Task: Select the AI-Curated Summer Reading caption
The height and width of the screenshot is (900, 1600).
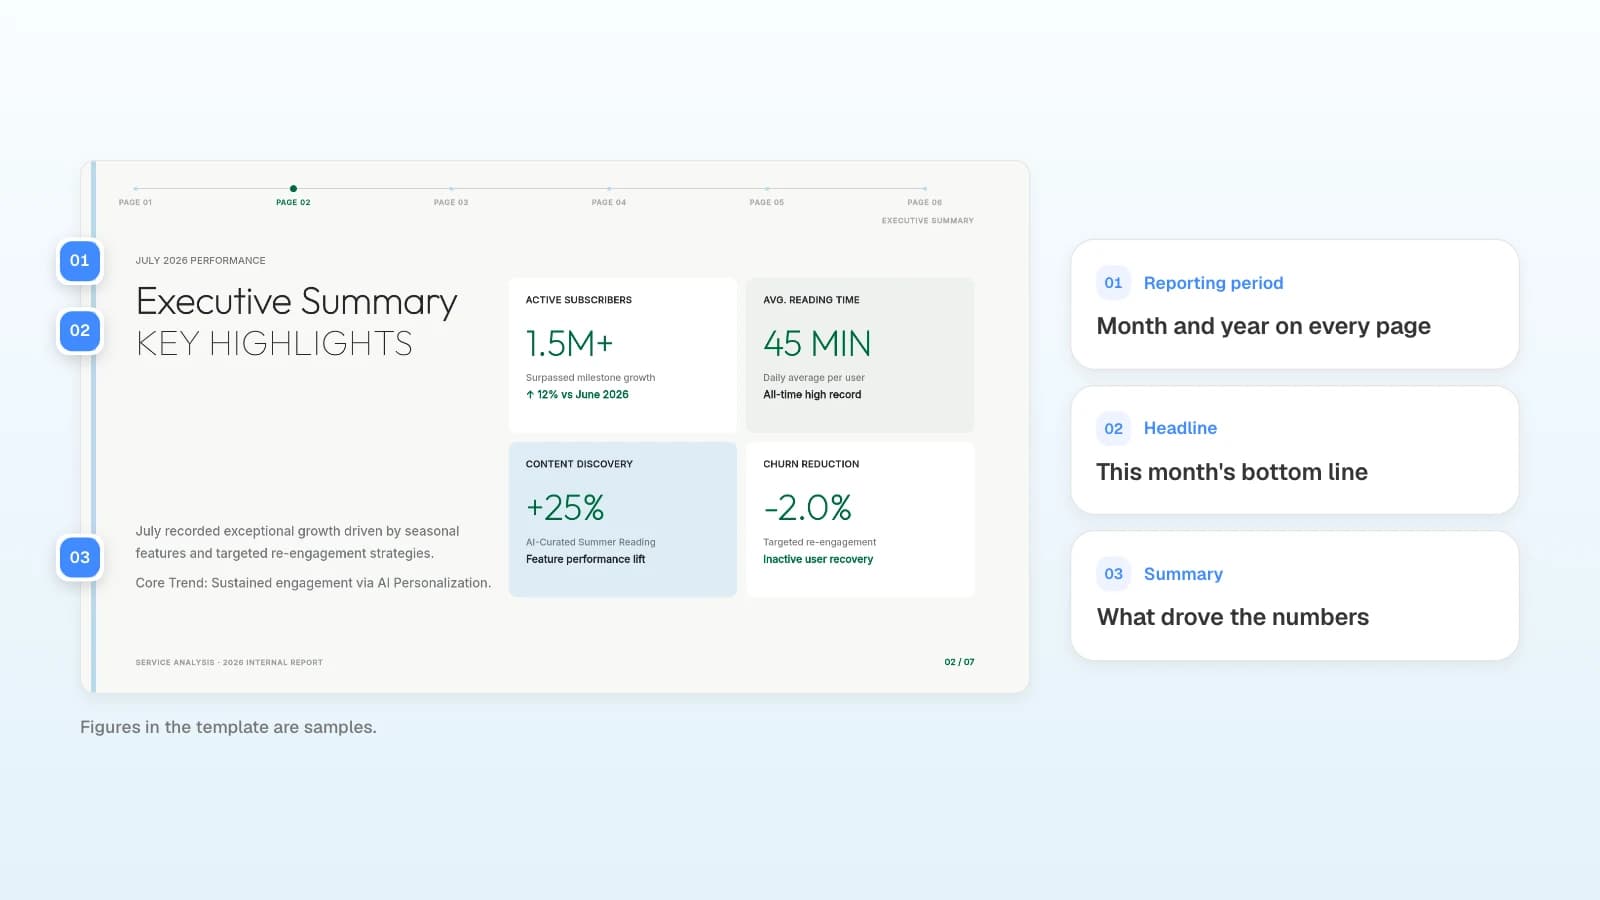Action: [x=591, y=542]
